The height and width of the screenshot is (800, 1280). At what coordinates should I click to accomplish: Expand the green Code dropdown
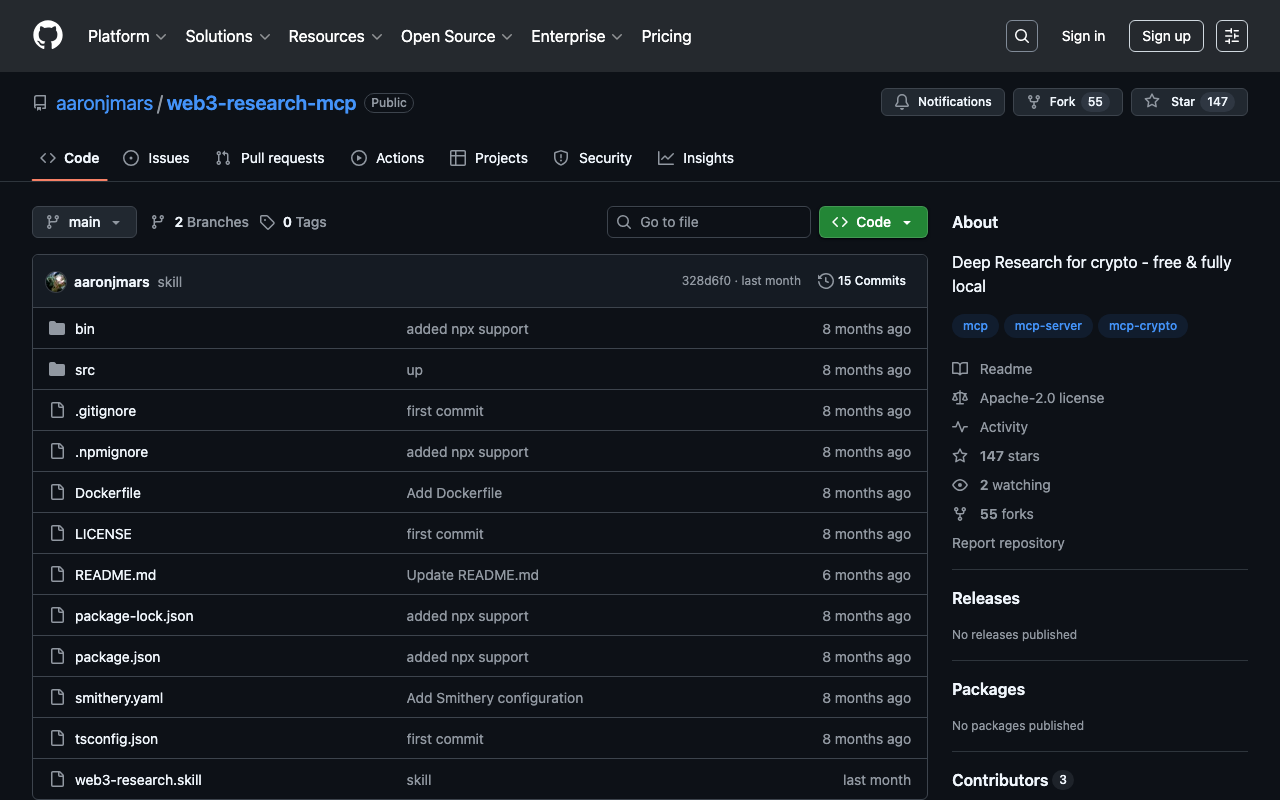872,222
